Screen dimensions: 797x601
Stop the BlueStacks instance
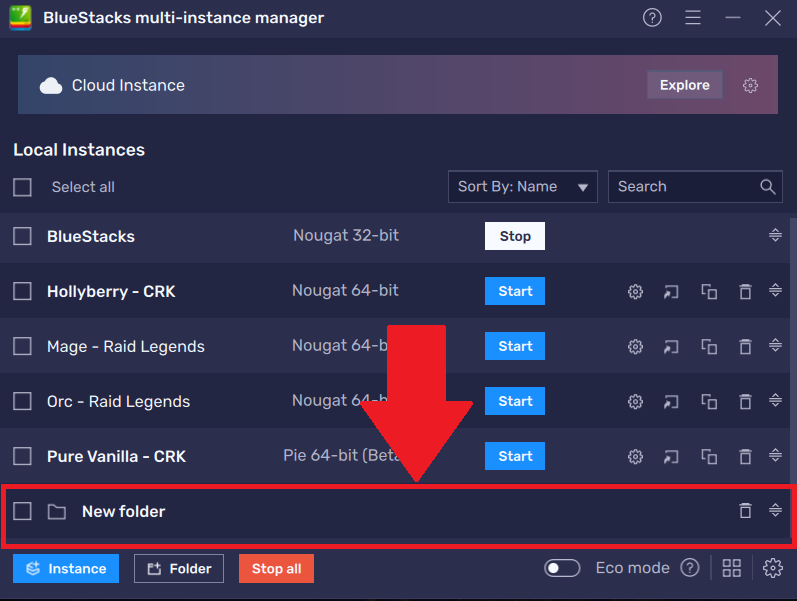[x=515, y=236]
